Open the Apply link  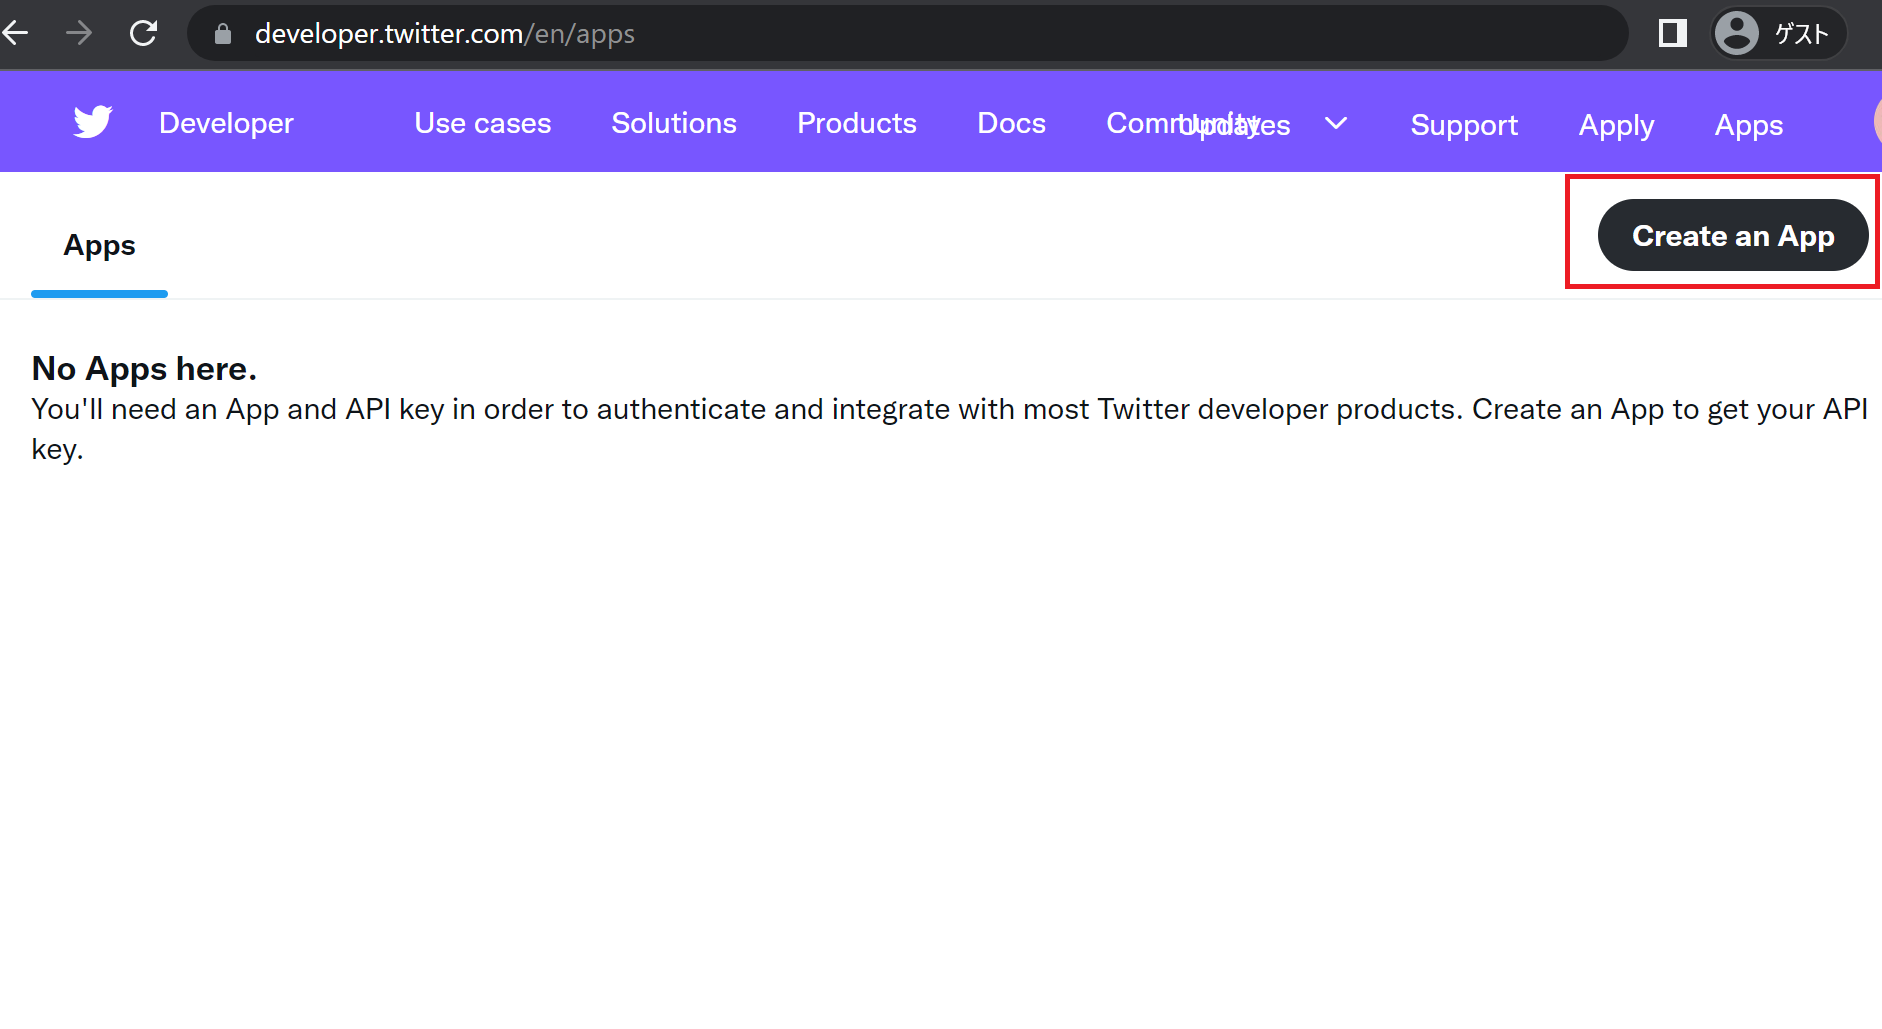[1615, 125]
